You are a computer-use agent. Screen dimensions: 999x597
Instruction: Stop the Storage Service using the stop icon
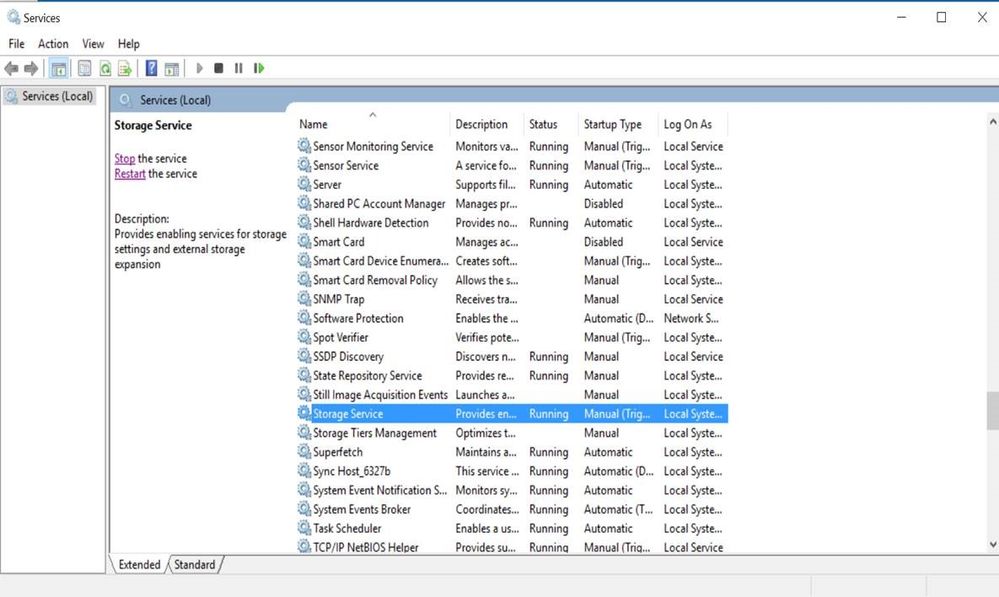coord(218,68)
